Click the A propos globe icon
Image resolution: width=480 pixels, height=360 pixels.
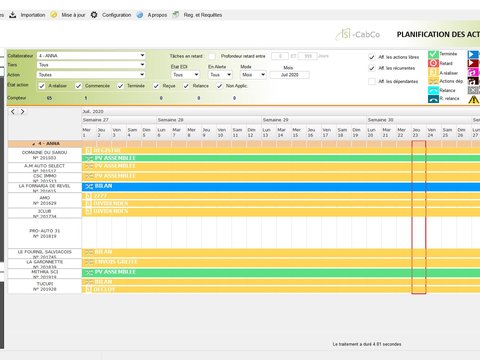(x=140, y=15)
